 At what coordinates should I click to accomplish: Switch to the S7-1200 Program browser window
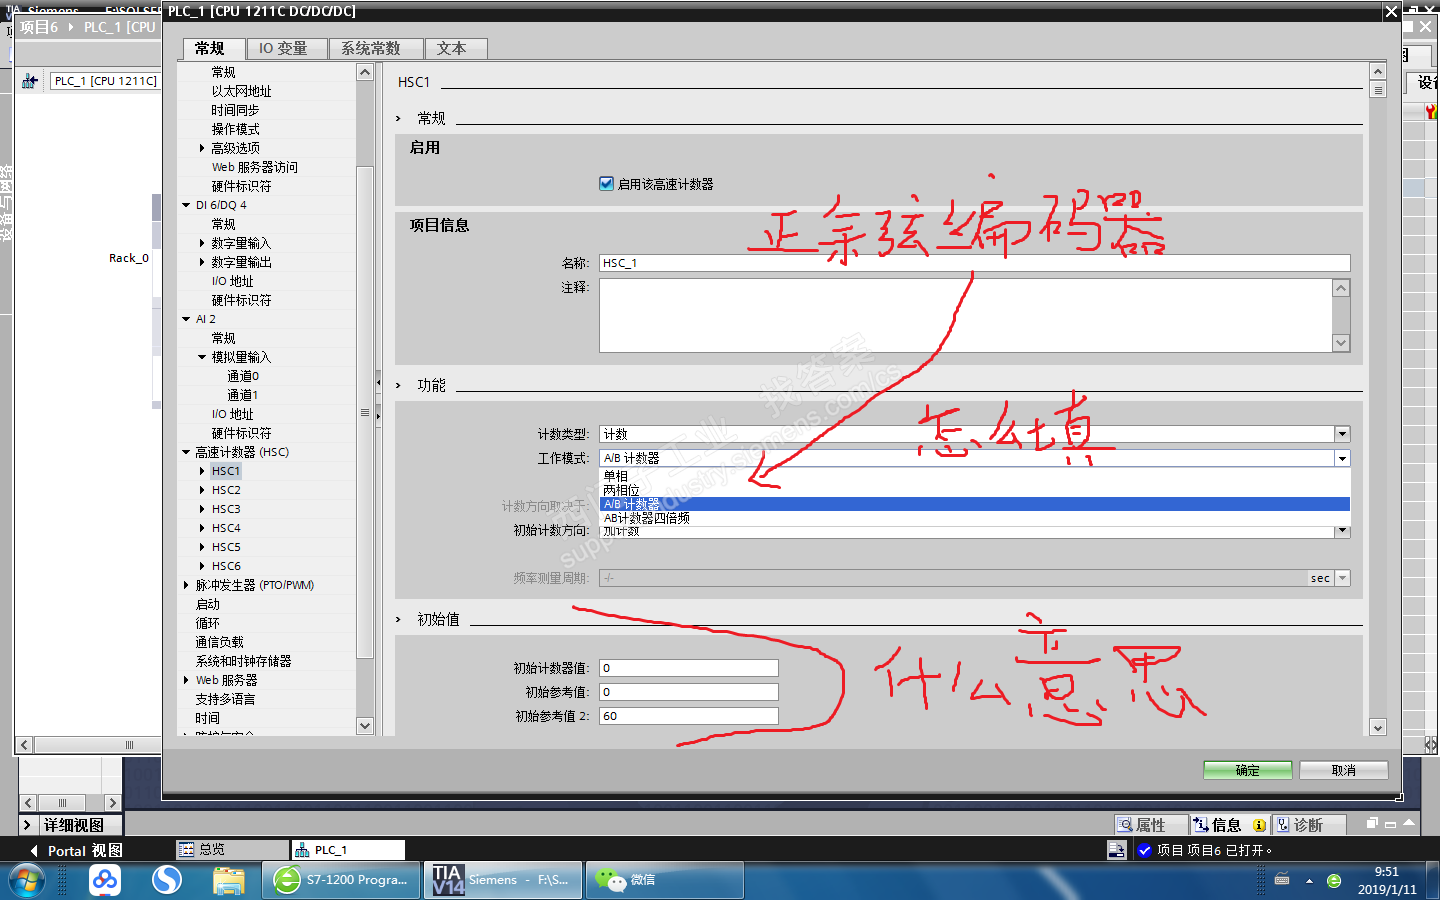pos(341,880)
